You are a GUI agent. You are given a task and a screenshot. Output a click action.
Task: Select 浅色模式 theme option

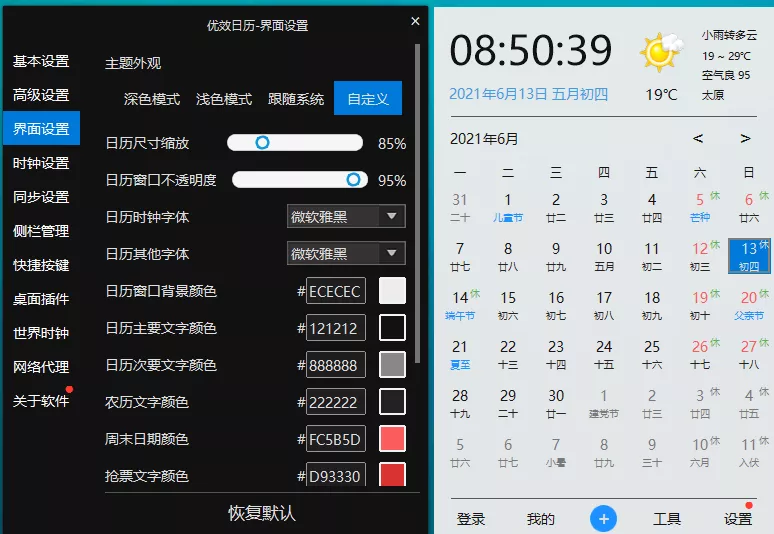pos(224,99)
